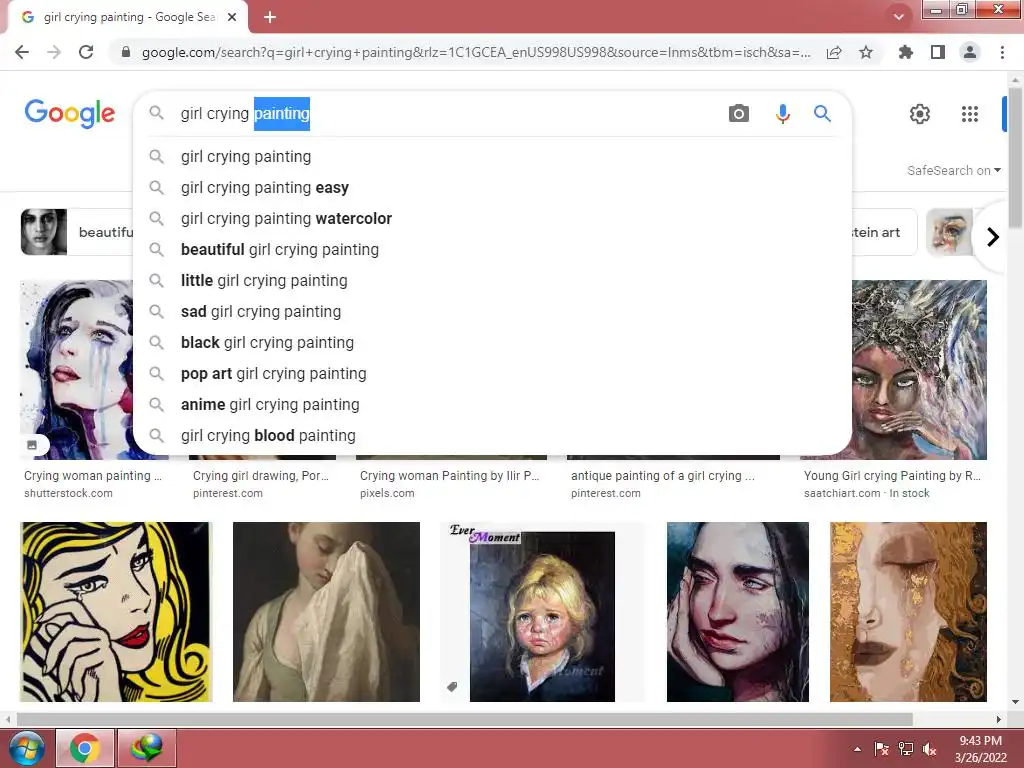
Task: View site security lock information
Action: [125, 52]
